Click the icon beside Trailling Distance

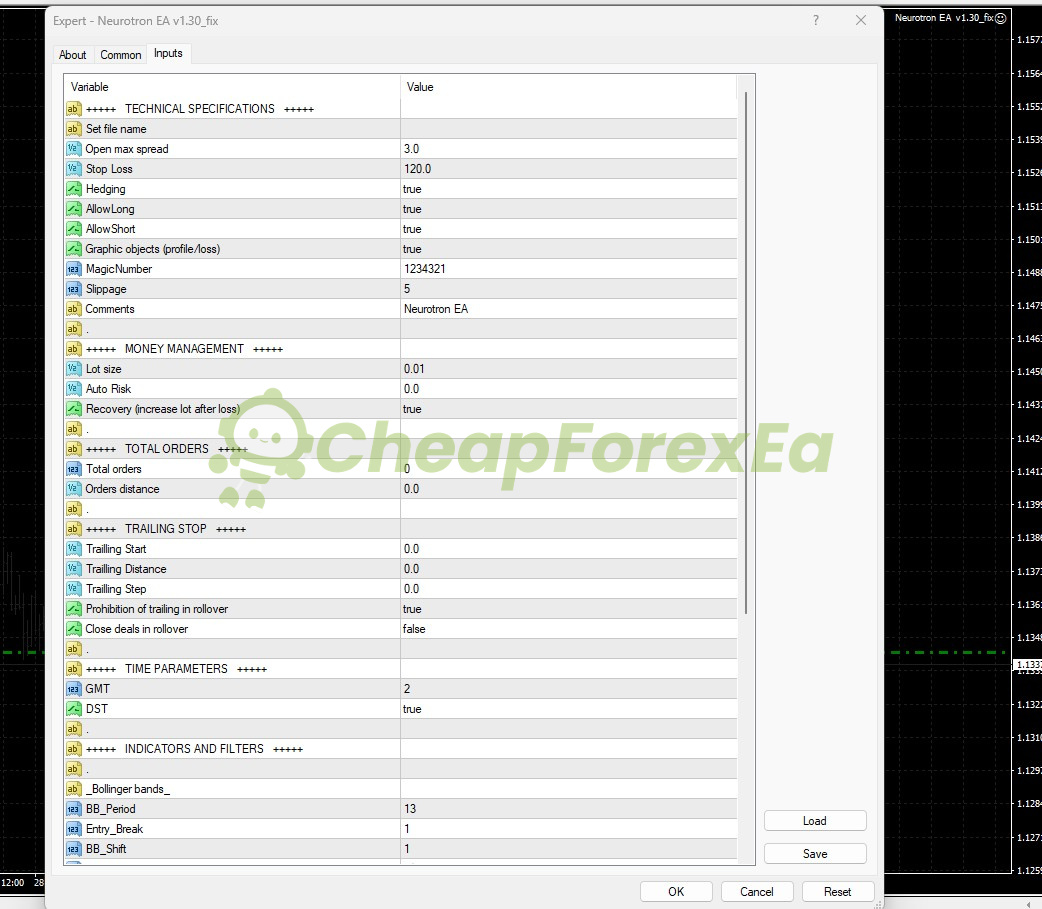74,569
